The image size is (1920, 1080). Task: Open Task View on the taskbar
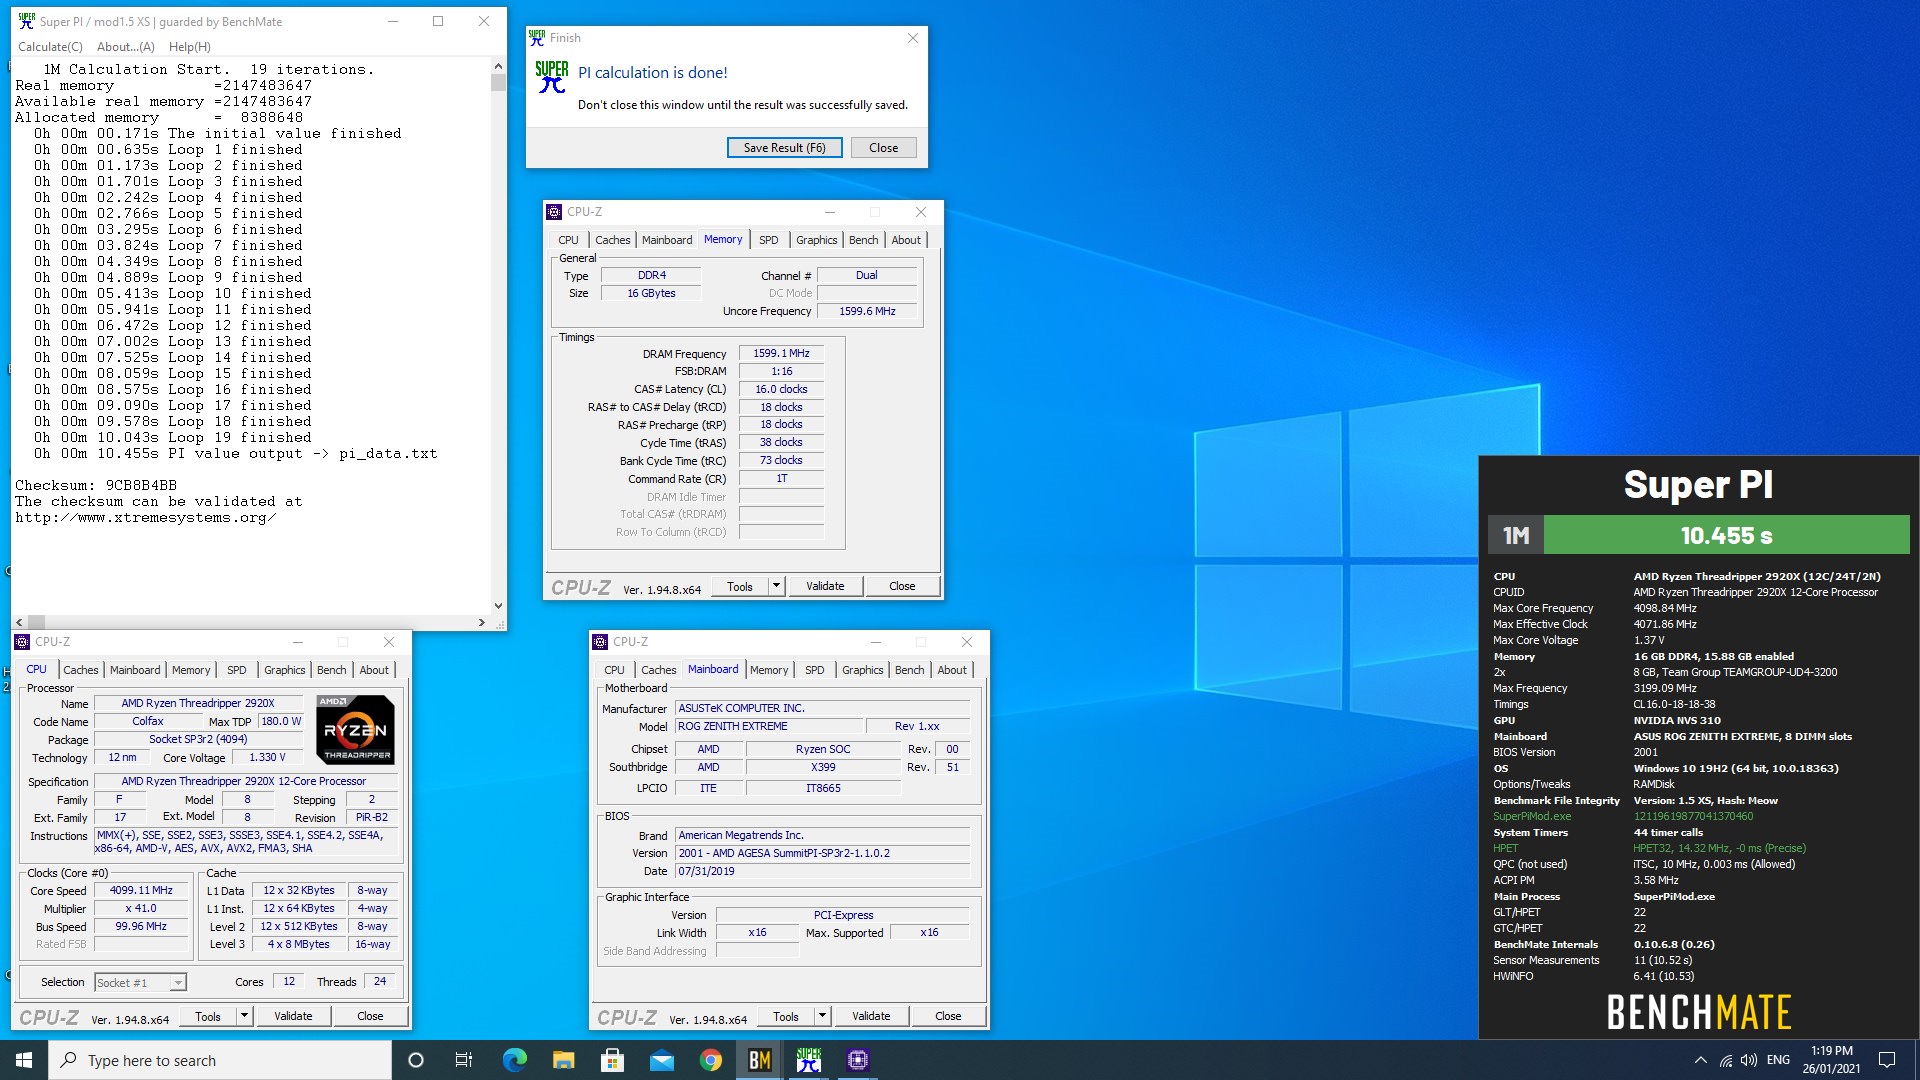(464, 1060)
